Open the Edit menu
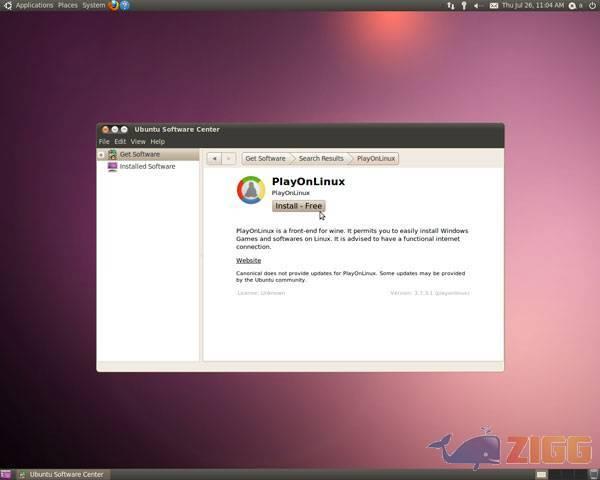This screenshot has height=480, width=600. tap(120, 142)
